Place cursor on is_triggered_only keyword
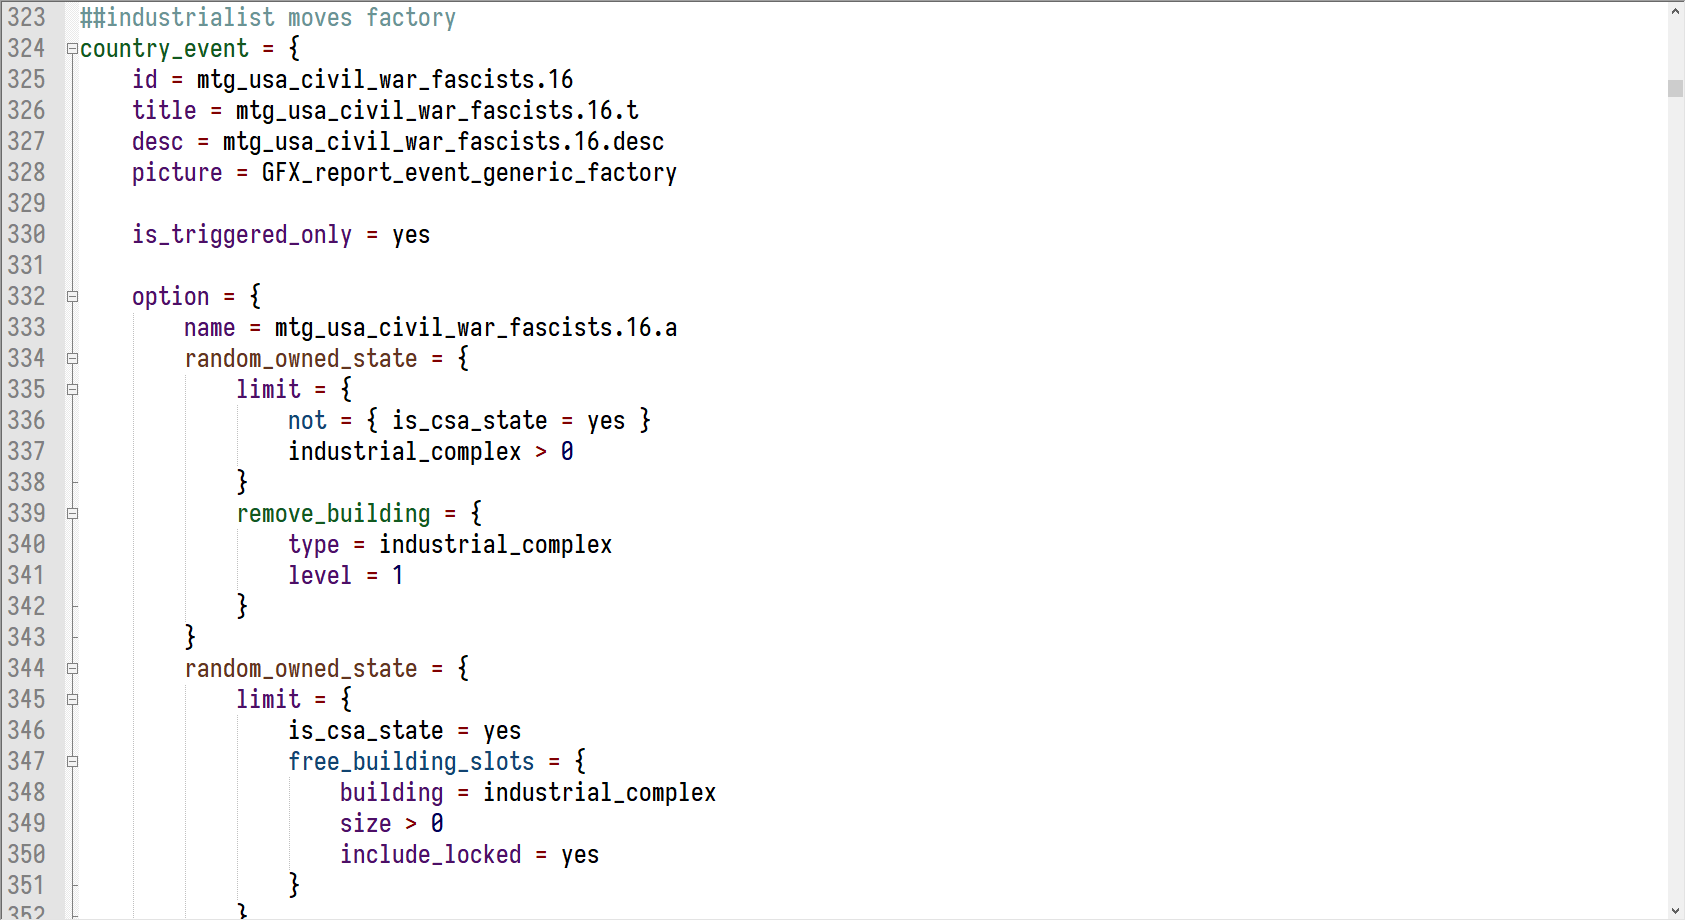 tap(242, 235)
